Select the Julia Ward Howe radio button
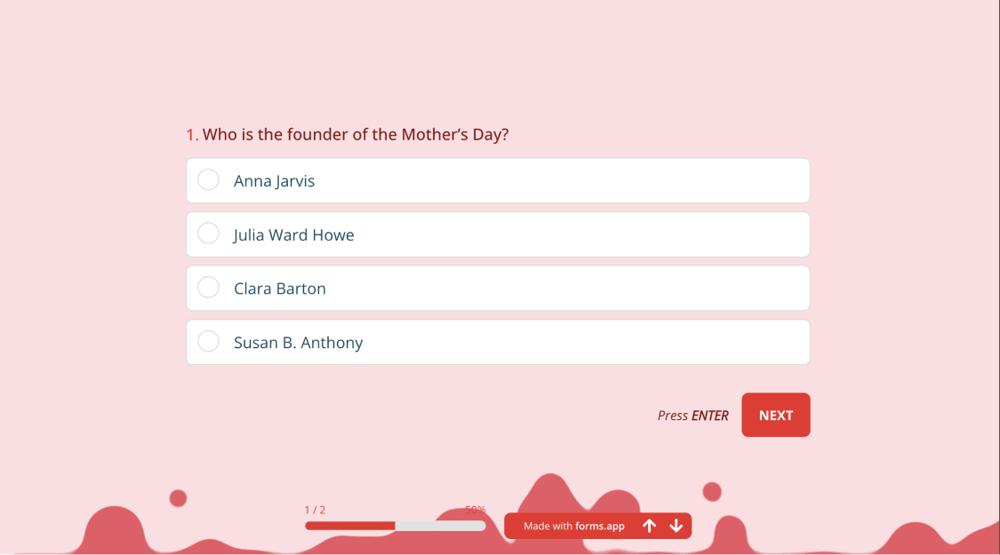 (208, 234)
